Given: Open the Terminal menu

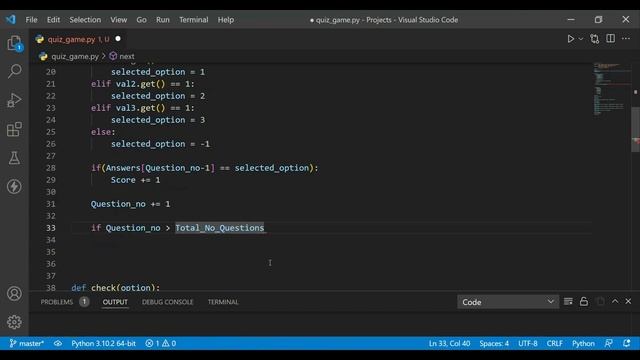Looking at the screenshot, I should pyautogui.click(x=193, y=20).
